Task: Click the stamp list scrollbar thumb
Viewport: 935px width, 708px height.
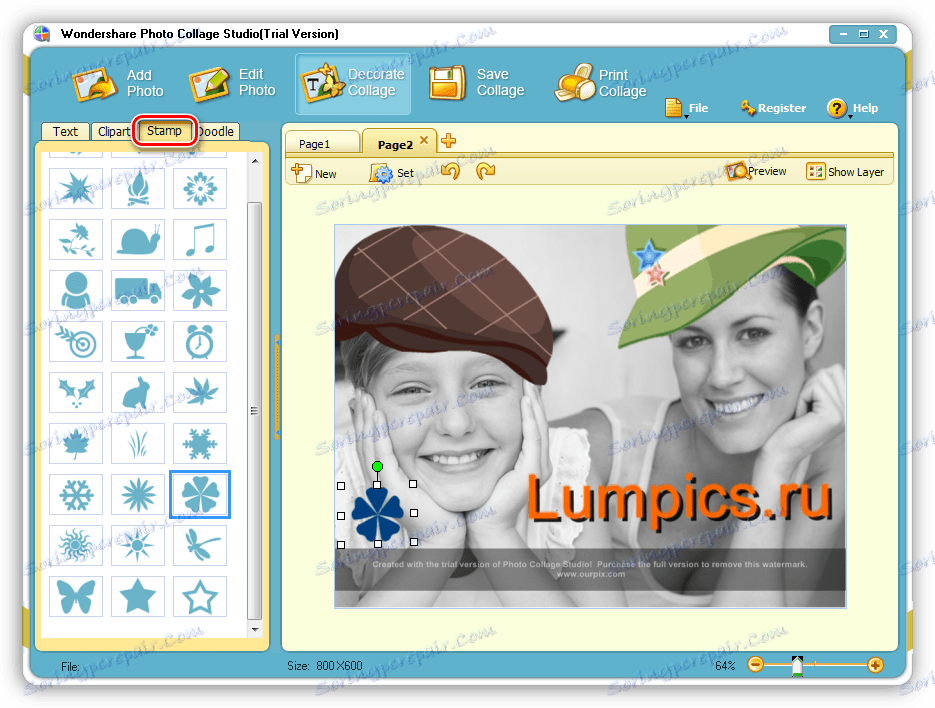Action: (255, 410)
